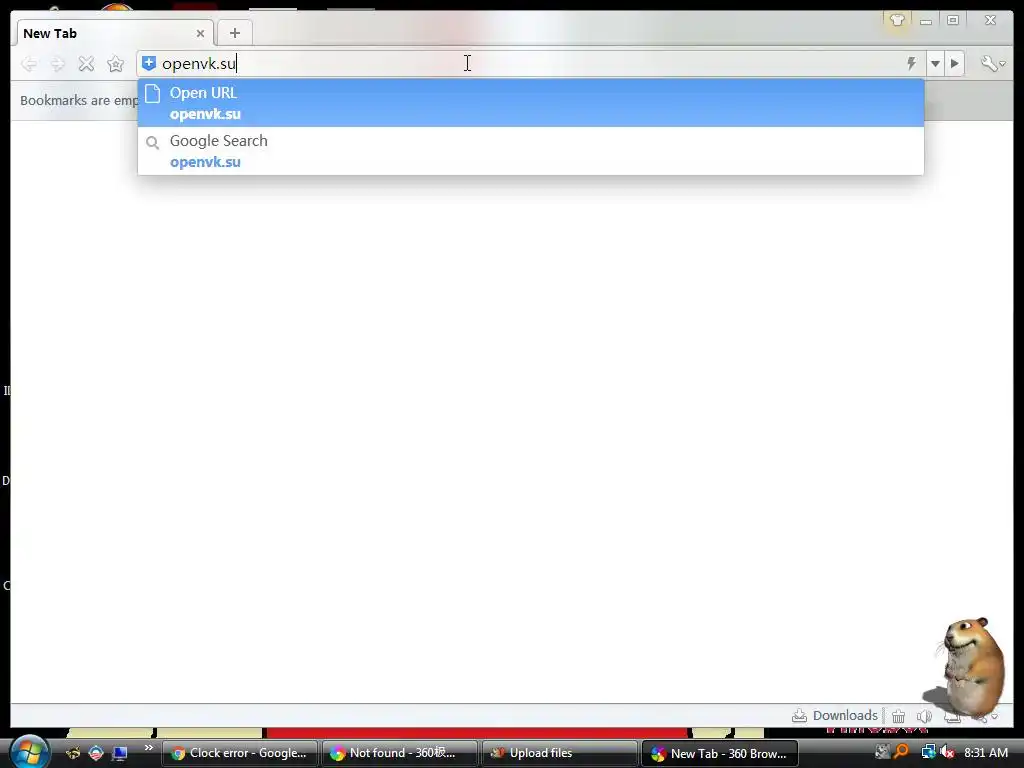Bookmark the page with the star icon

(x=116, y=63)
